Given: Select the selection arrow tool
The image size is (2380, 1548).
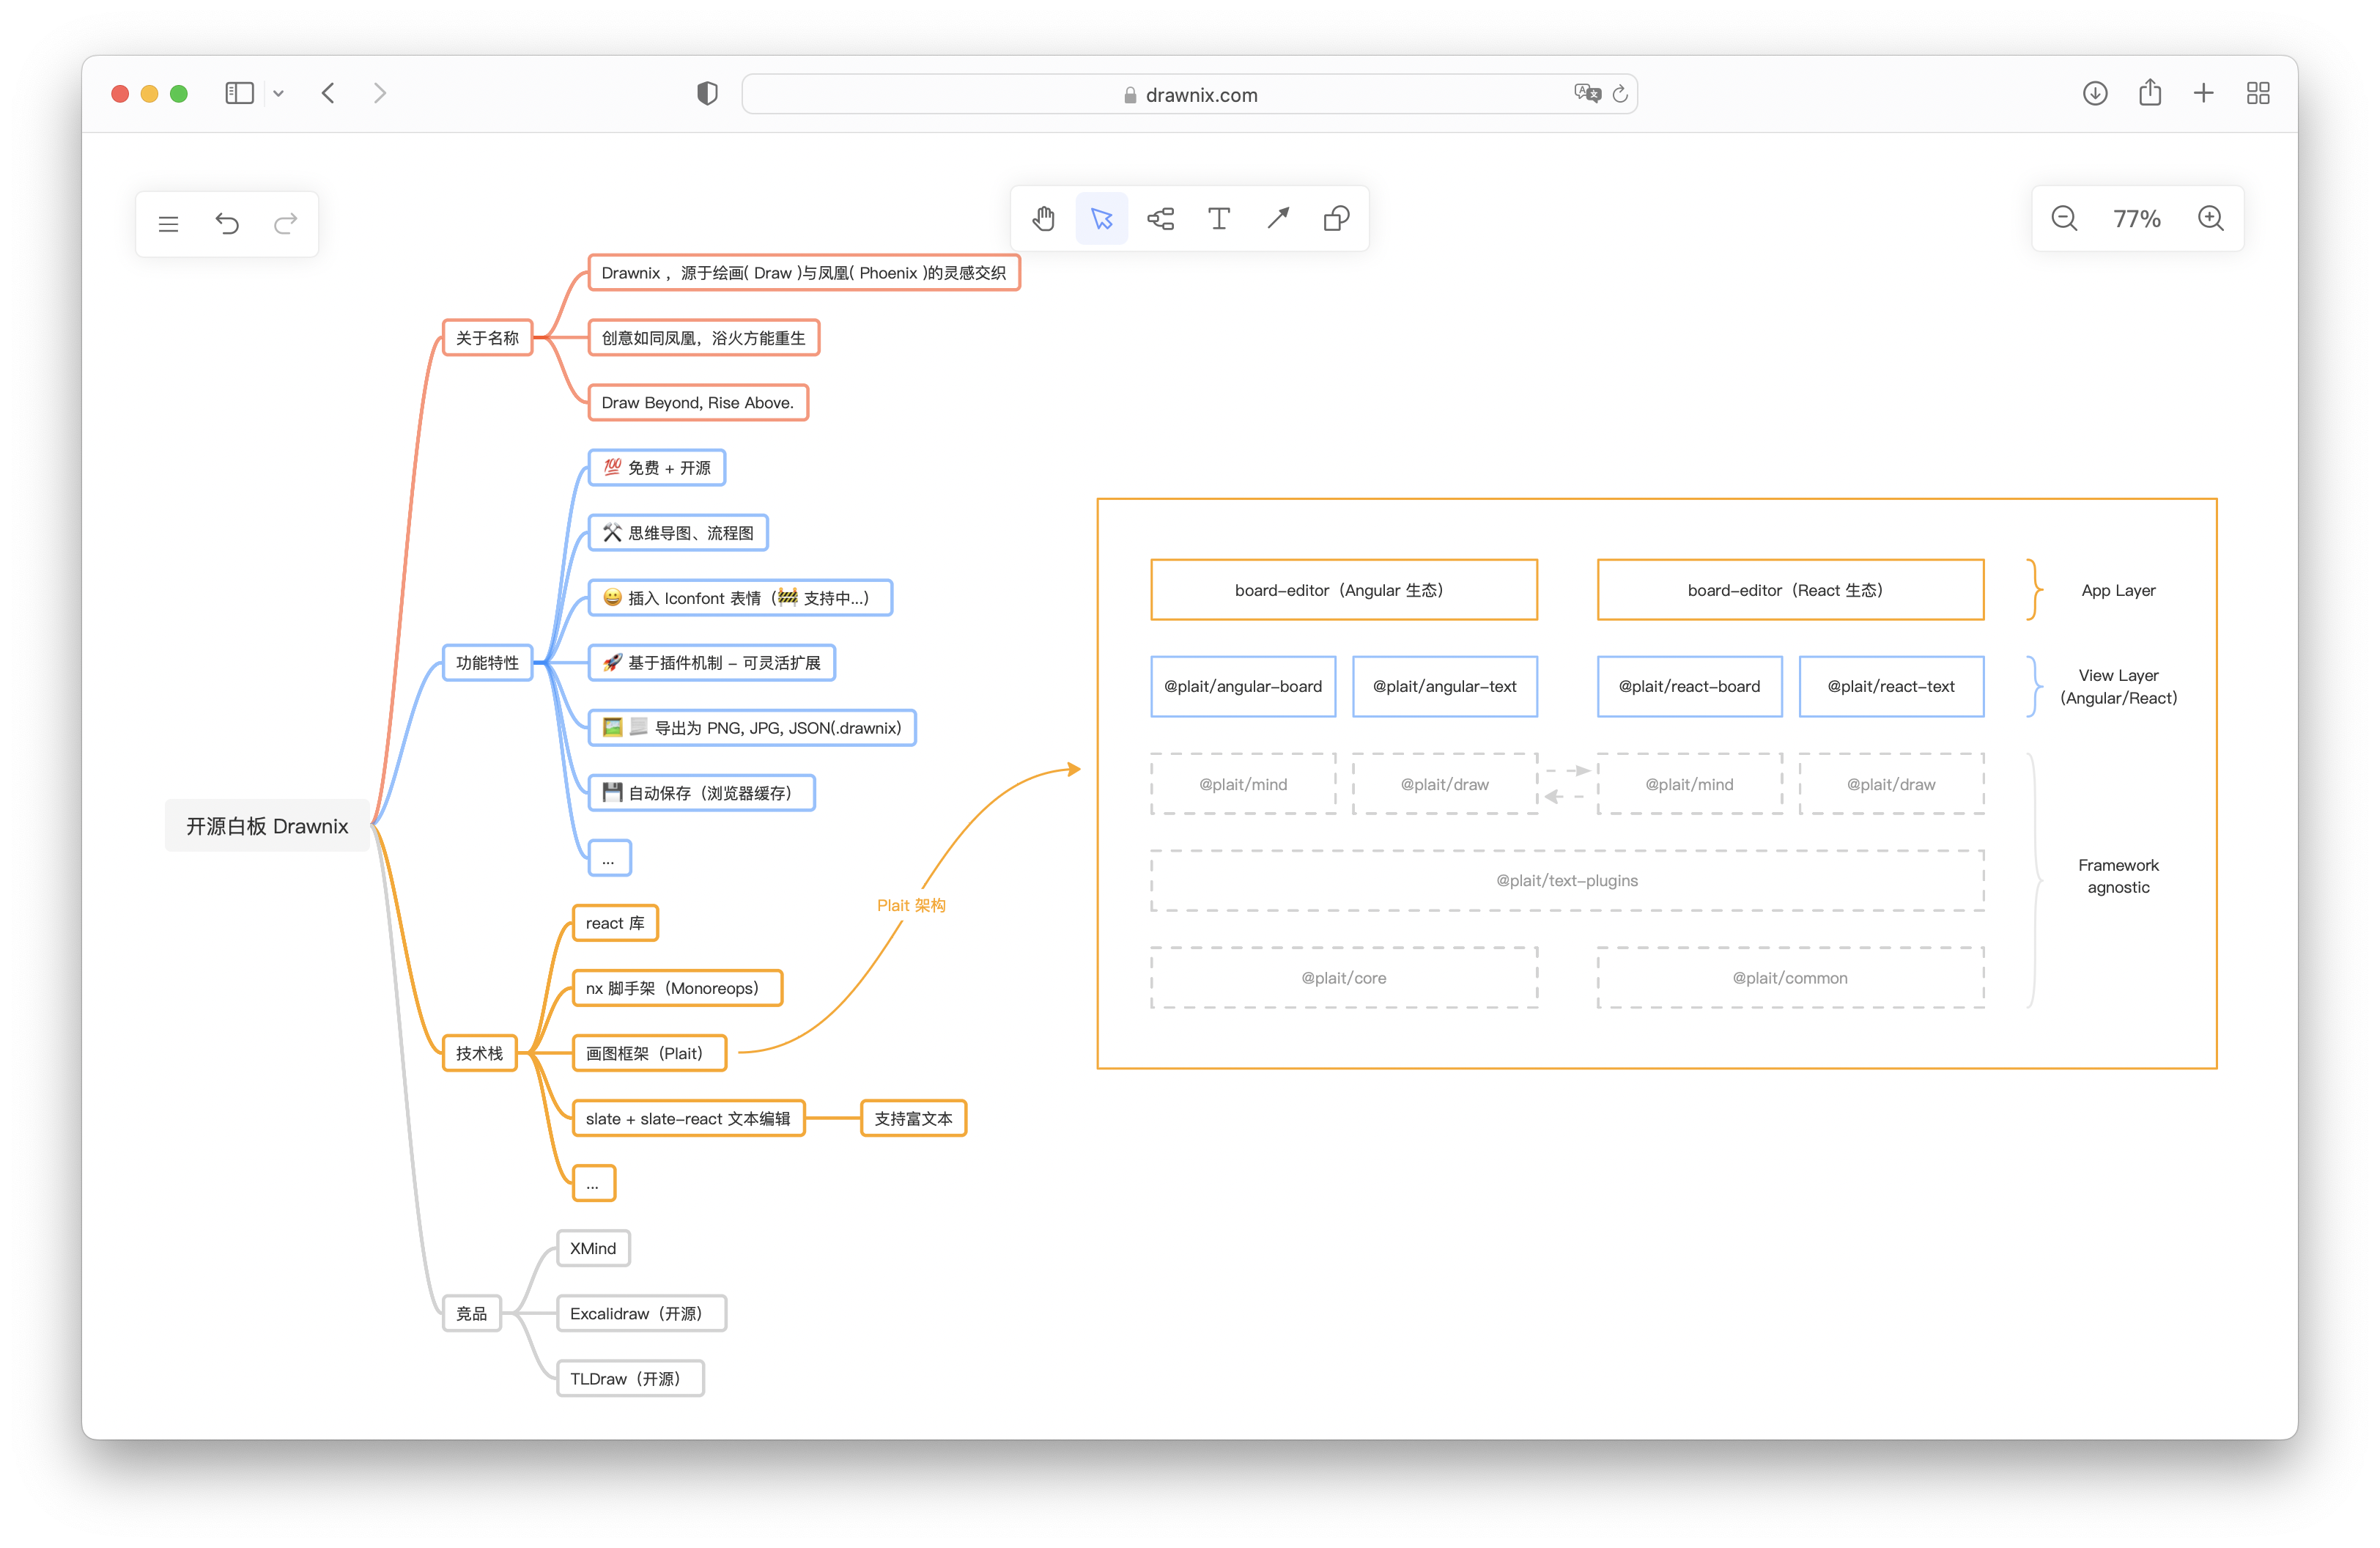Looking at the screenshot, I should (x=1101, y=219).
